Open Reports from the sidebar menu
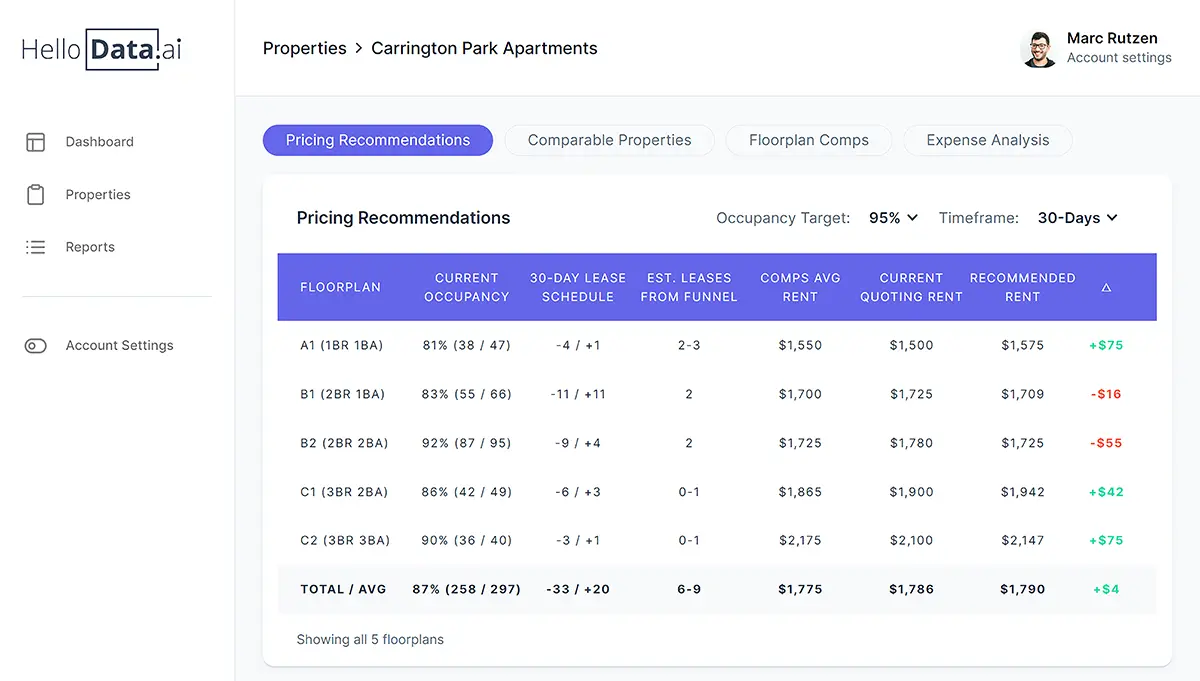The height and width of the screenshot is (681, 1200). coord(90,247)
